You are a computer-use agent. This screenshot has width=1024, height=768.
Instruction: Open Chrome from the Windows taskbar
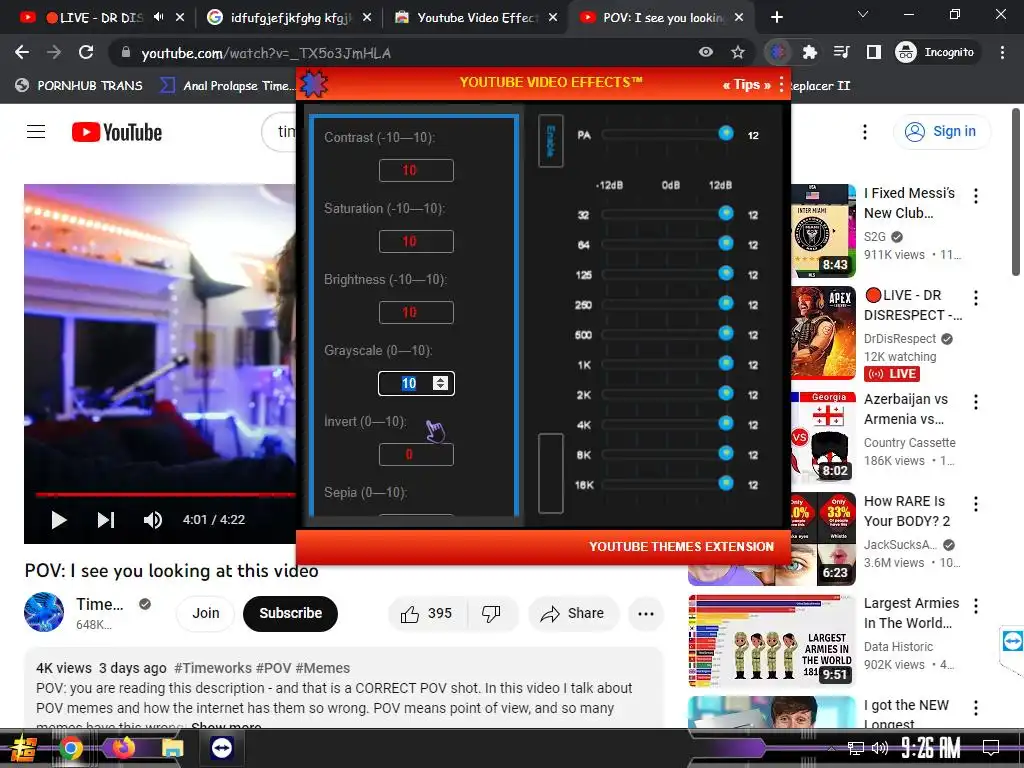coord(71,748)
